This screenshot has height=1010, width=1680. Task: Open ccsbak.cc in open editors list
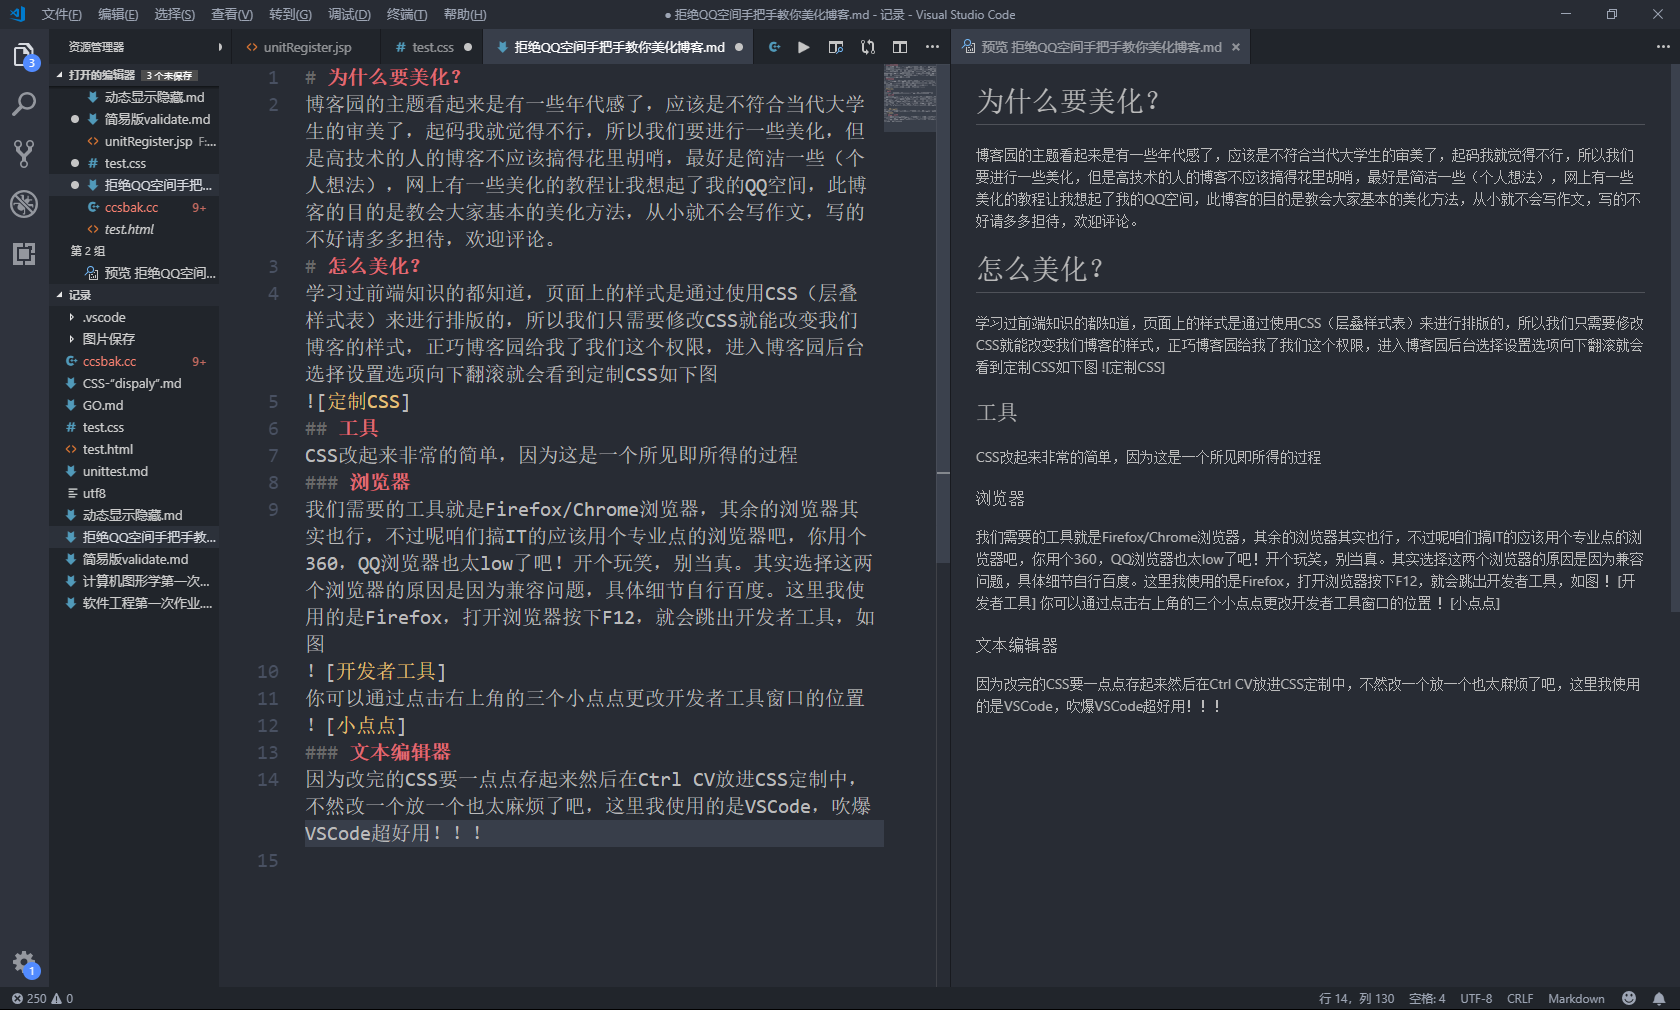134,207
